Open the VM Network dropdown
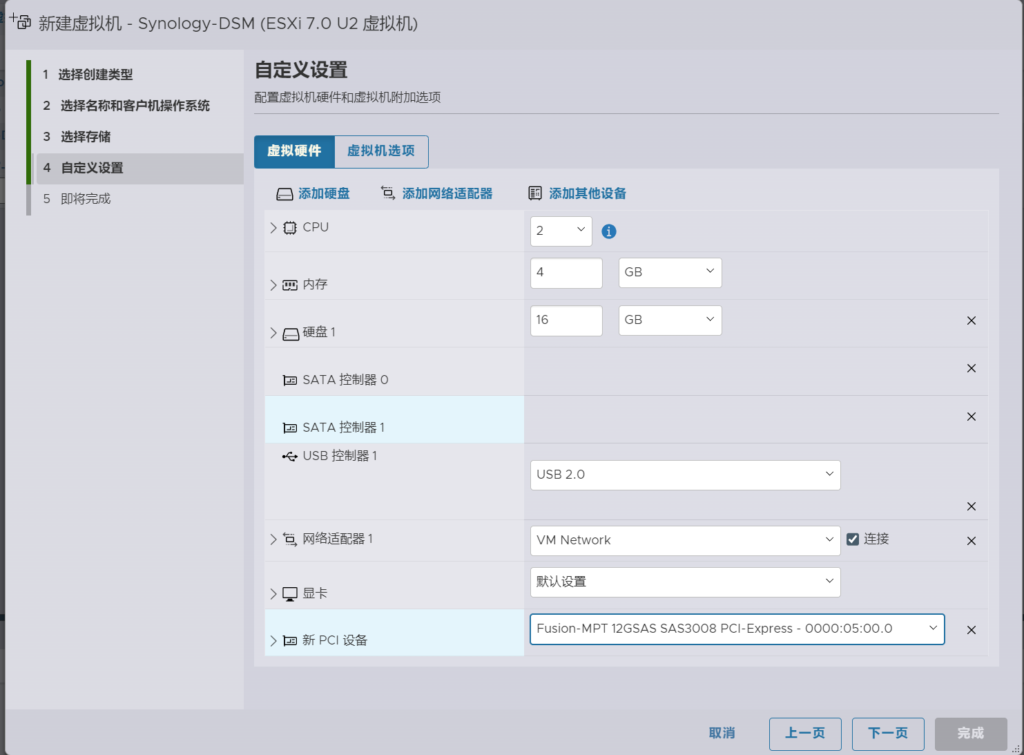This screenshot has height=755, width=1024. click(x=685, y=540)
